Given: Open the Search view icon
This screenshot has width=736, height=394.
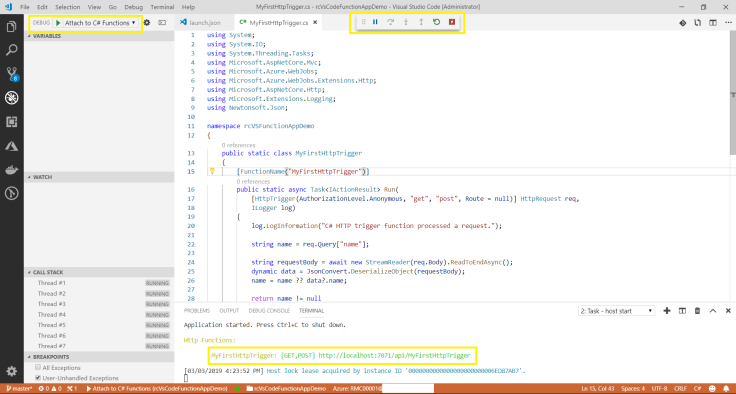Looking at the screenshot, I should coord(12,50).
